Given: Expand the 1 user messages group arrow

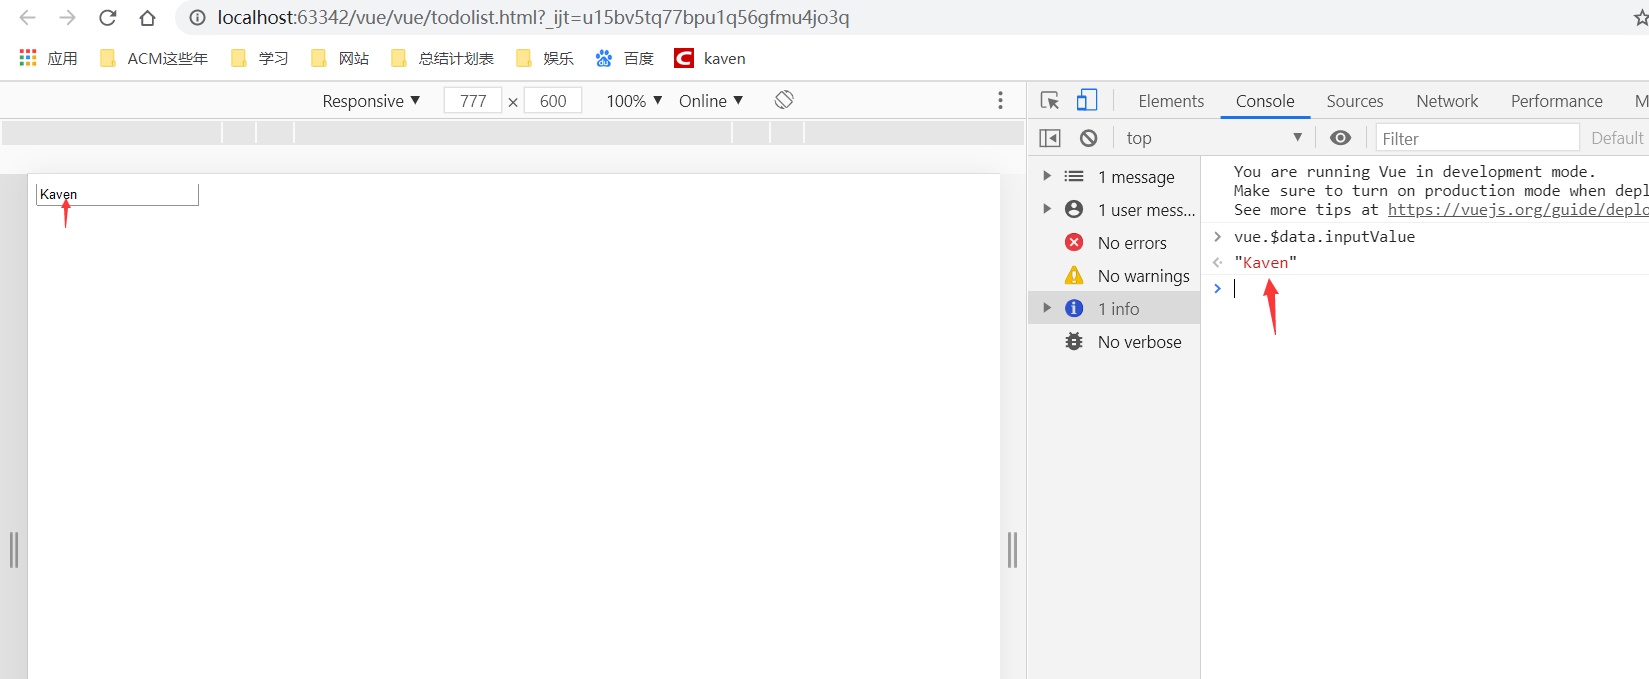Looking at the screenshot, I should pyautogui.click(x=1047, y=209).
